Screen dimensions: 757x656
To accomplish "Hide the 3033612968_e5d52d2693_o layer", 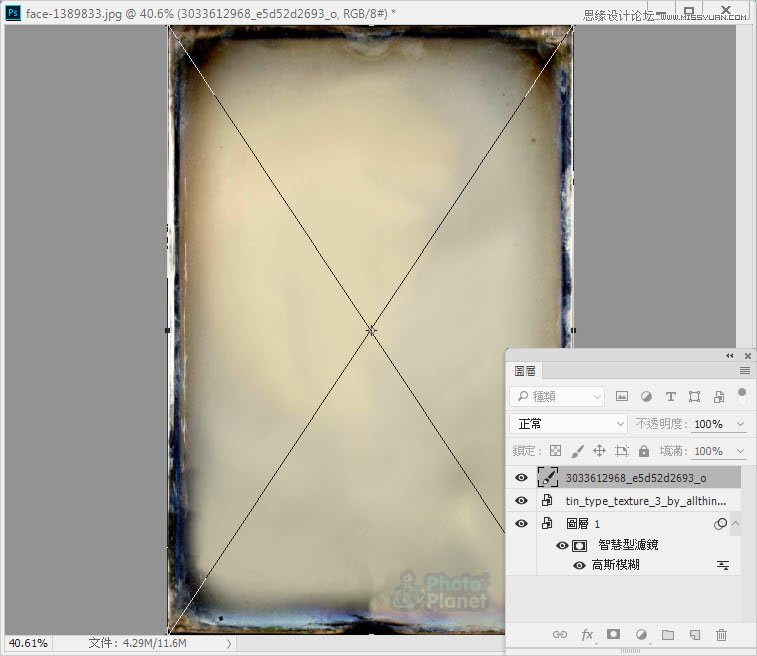I will coord(521,477).
